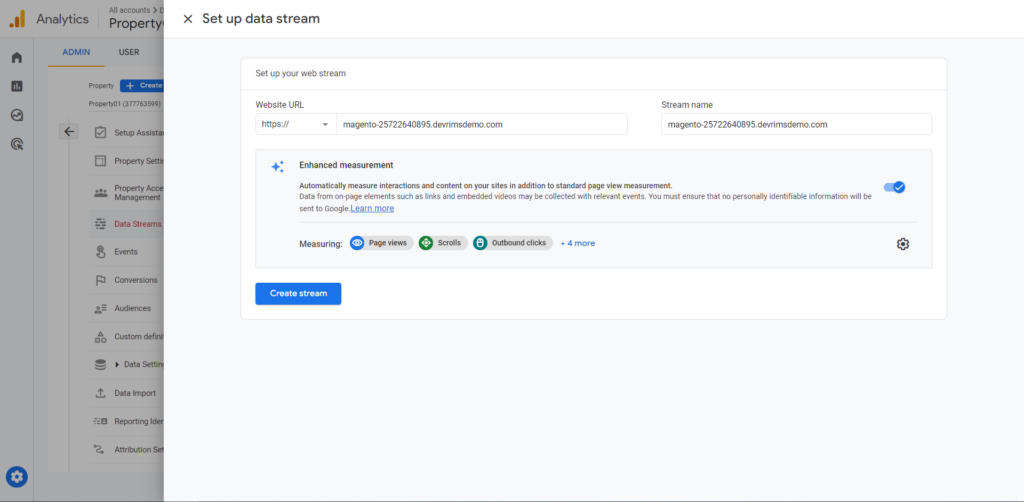Click the Website URL input field
1024x502 pixels.
(x=482, y=124)
